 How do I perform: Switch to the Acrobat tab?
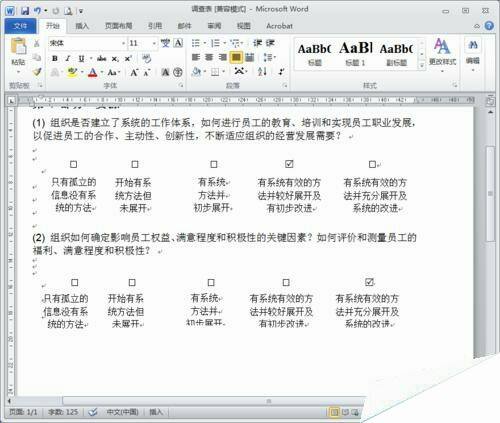[x=279, y=26]
